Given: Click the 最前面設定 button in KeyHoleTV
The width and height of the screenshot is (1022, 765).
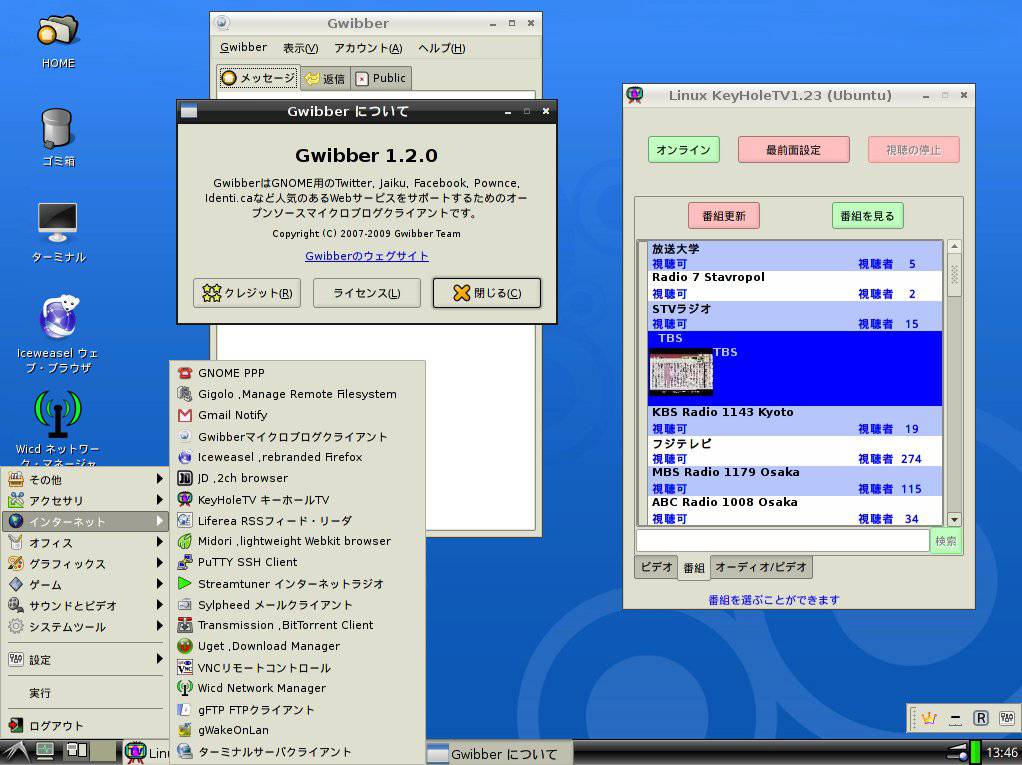Looking at the screenshot, I should coord(793,150).
